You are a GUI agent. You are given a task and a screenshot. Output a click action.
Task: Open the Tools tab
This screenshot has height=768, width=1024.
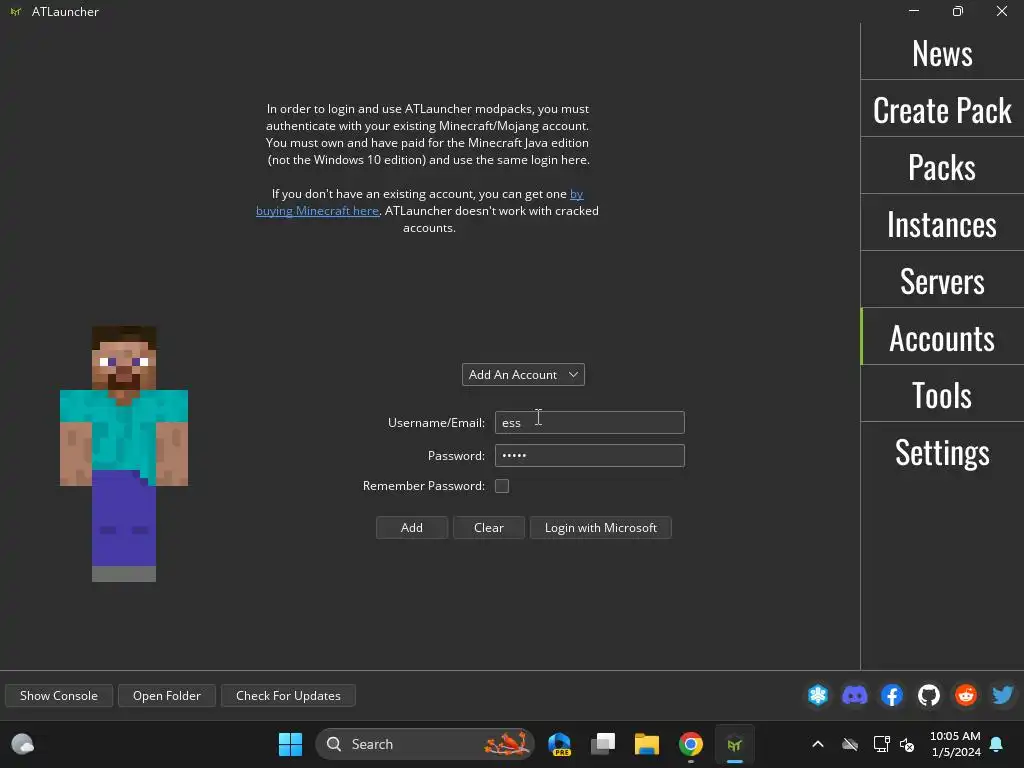coord(942,394)
